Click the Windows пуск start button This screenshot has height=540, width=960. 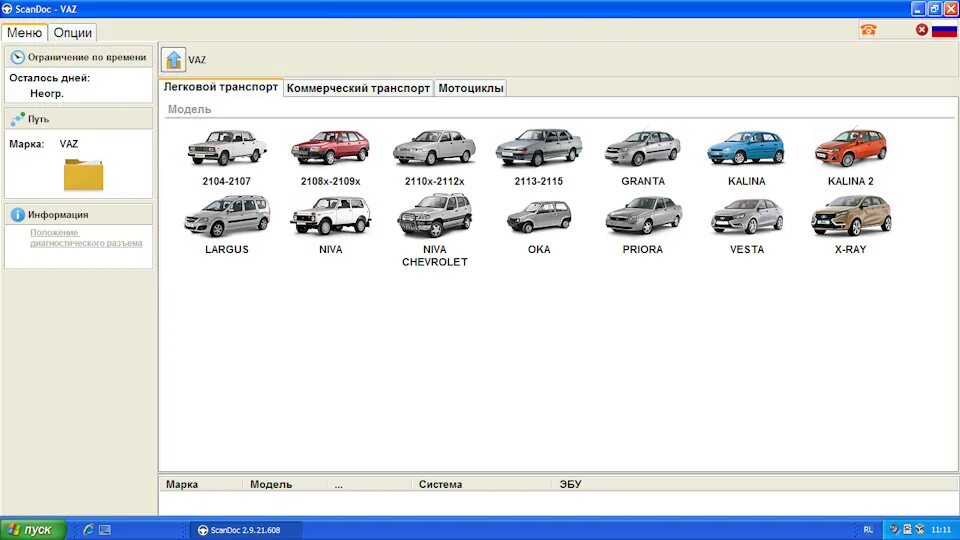tap(33, 530)
